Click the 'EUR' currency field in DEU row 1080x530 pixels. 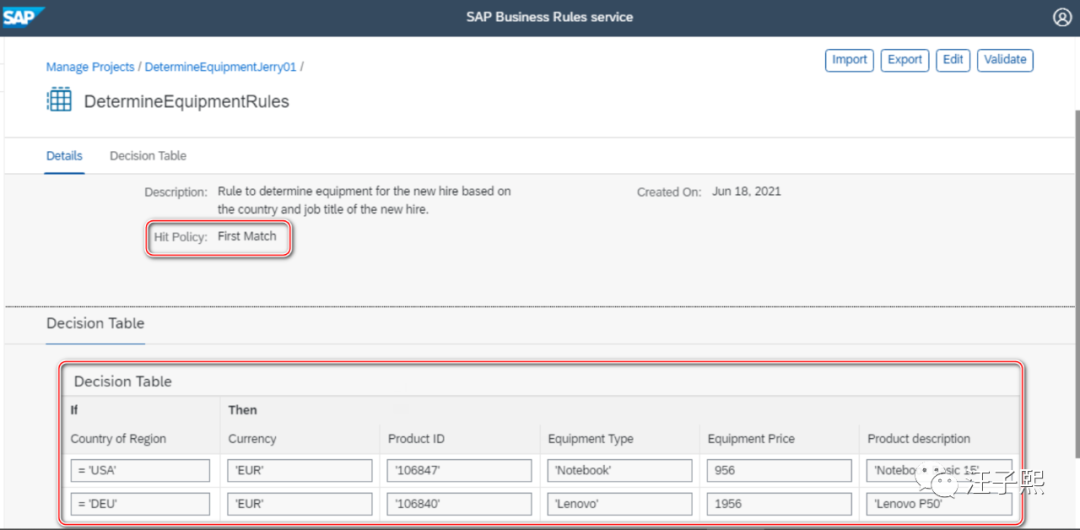[299, 504]
